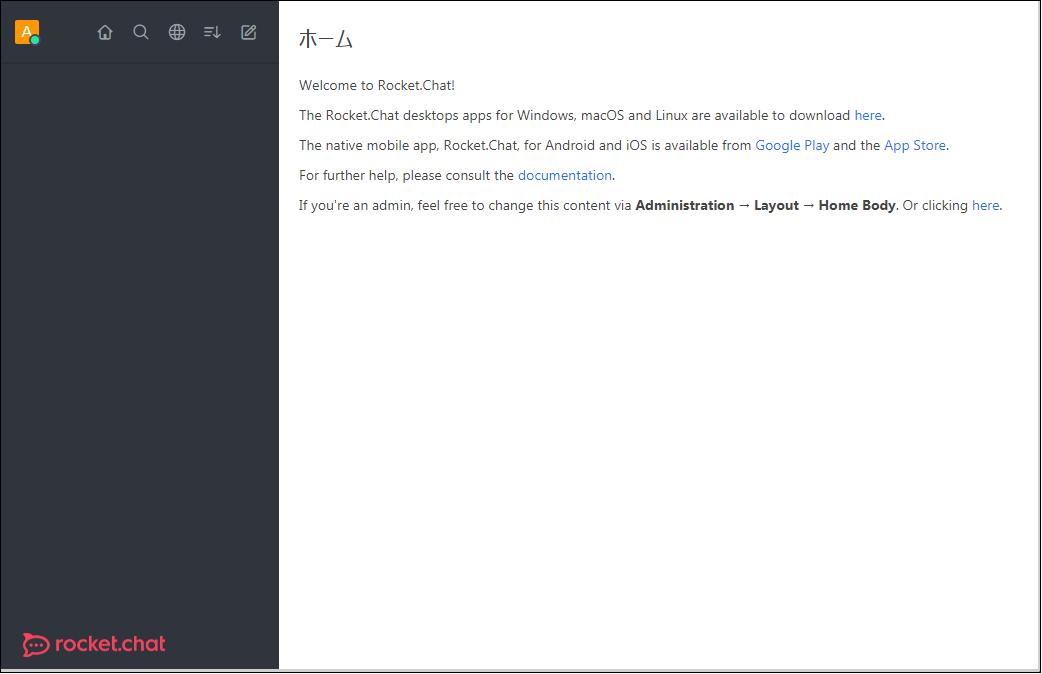Image resolution: width=1042 pixels, height=674 pixels.
Task: Open the documentation link
Action: tap(565, 175)
